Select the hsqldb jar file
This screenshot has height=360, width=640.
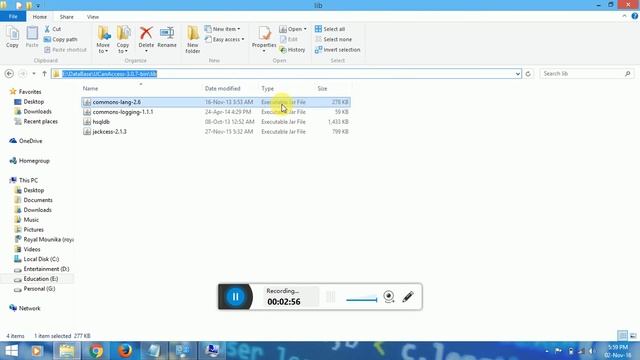(x=216, y=122)
